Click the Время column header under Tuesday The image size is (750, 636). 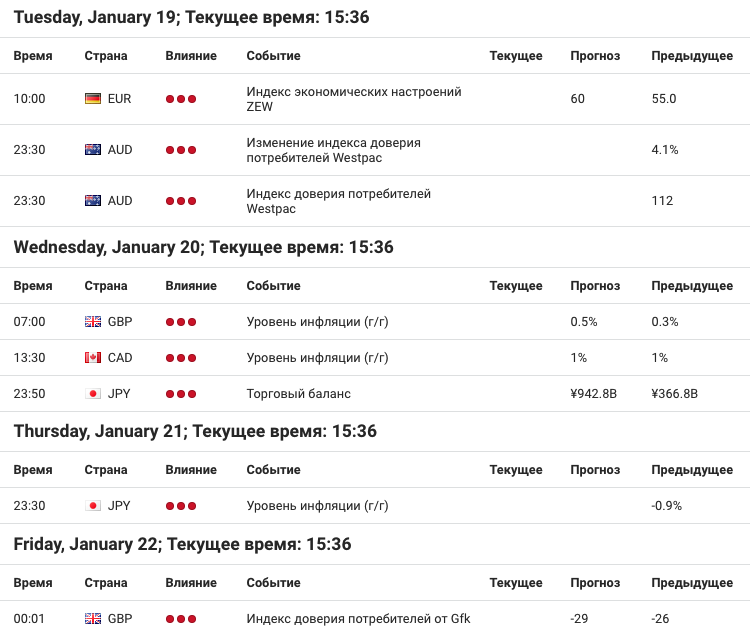(x=33, y=56)
